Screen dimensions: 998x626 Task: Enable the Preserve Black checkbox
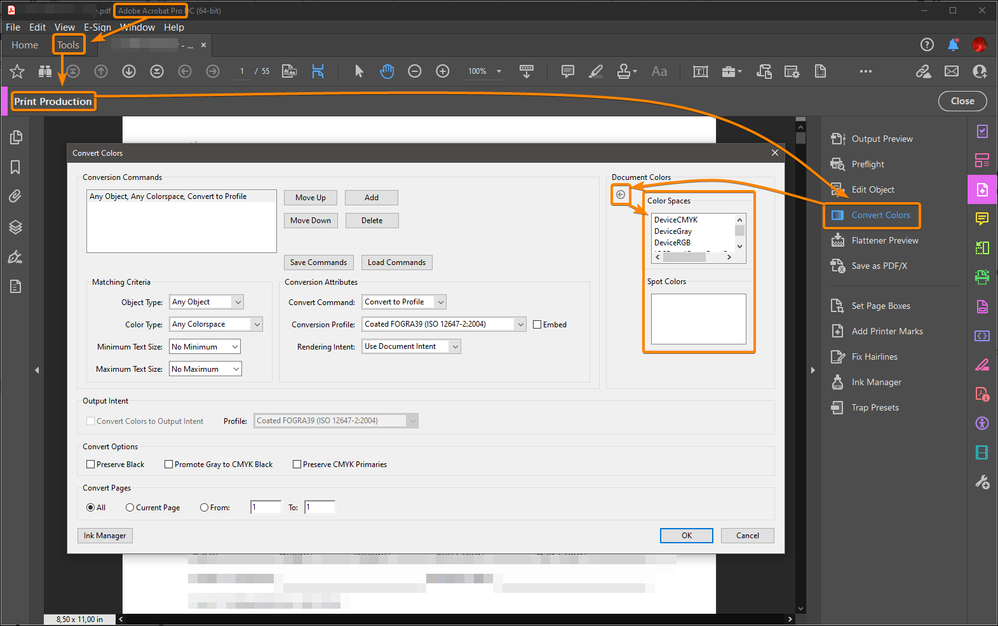coord(91,464)
